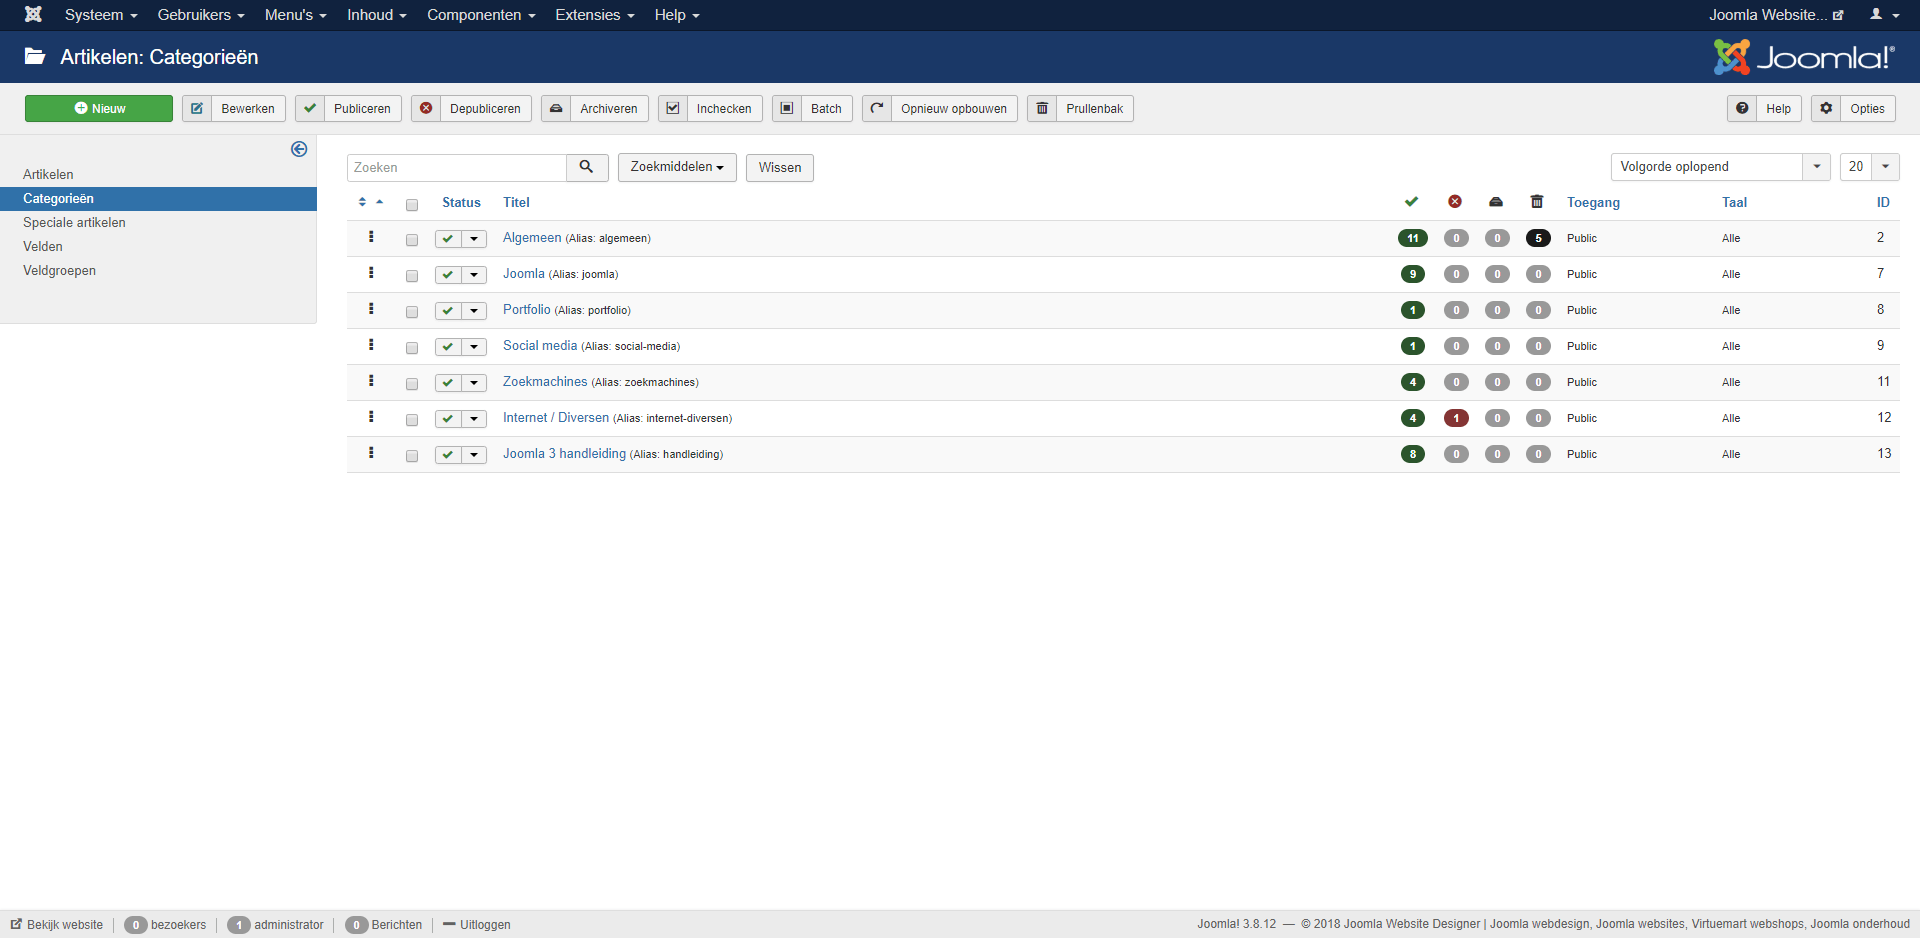Collapse the sidebar with the arrow icon
Screen dimensions: 1920x938
pos(299,149)
